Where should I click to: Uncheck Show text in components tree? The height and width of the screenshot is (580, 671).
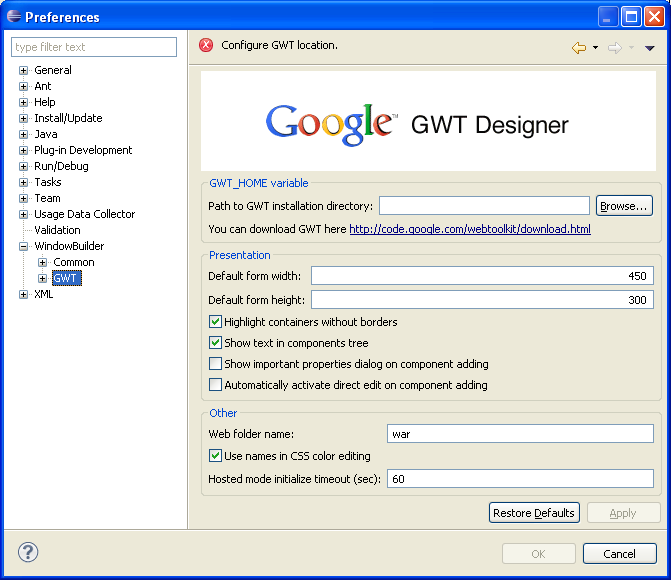[215, 342]
